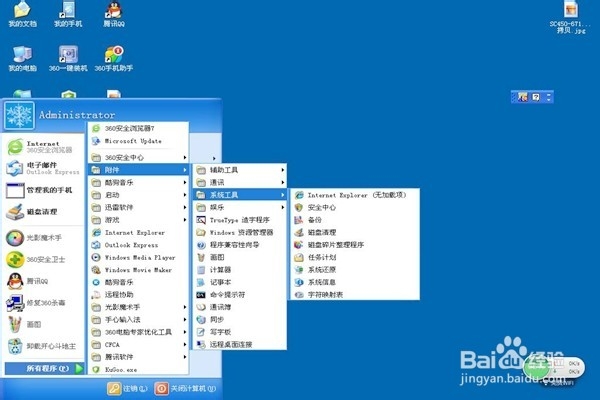The width and height of the screenshot is (600, 400).
Task: Open 电子邮件 Outlook Express pinned item
Action: (x=44, y=168)
